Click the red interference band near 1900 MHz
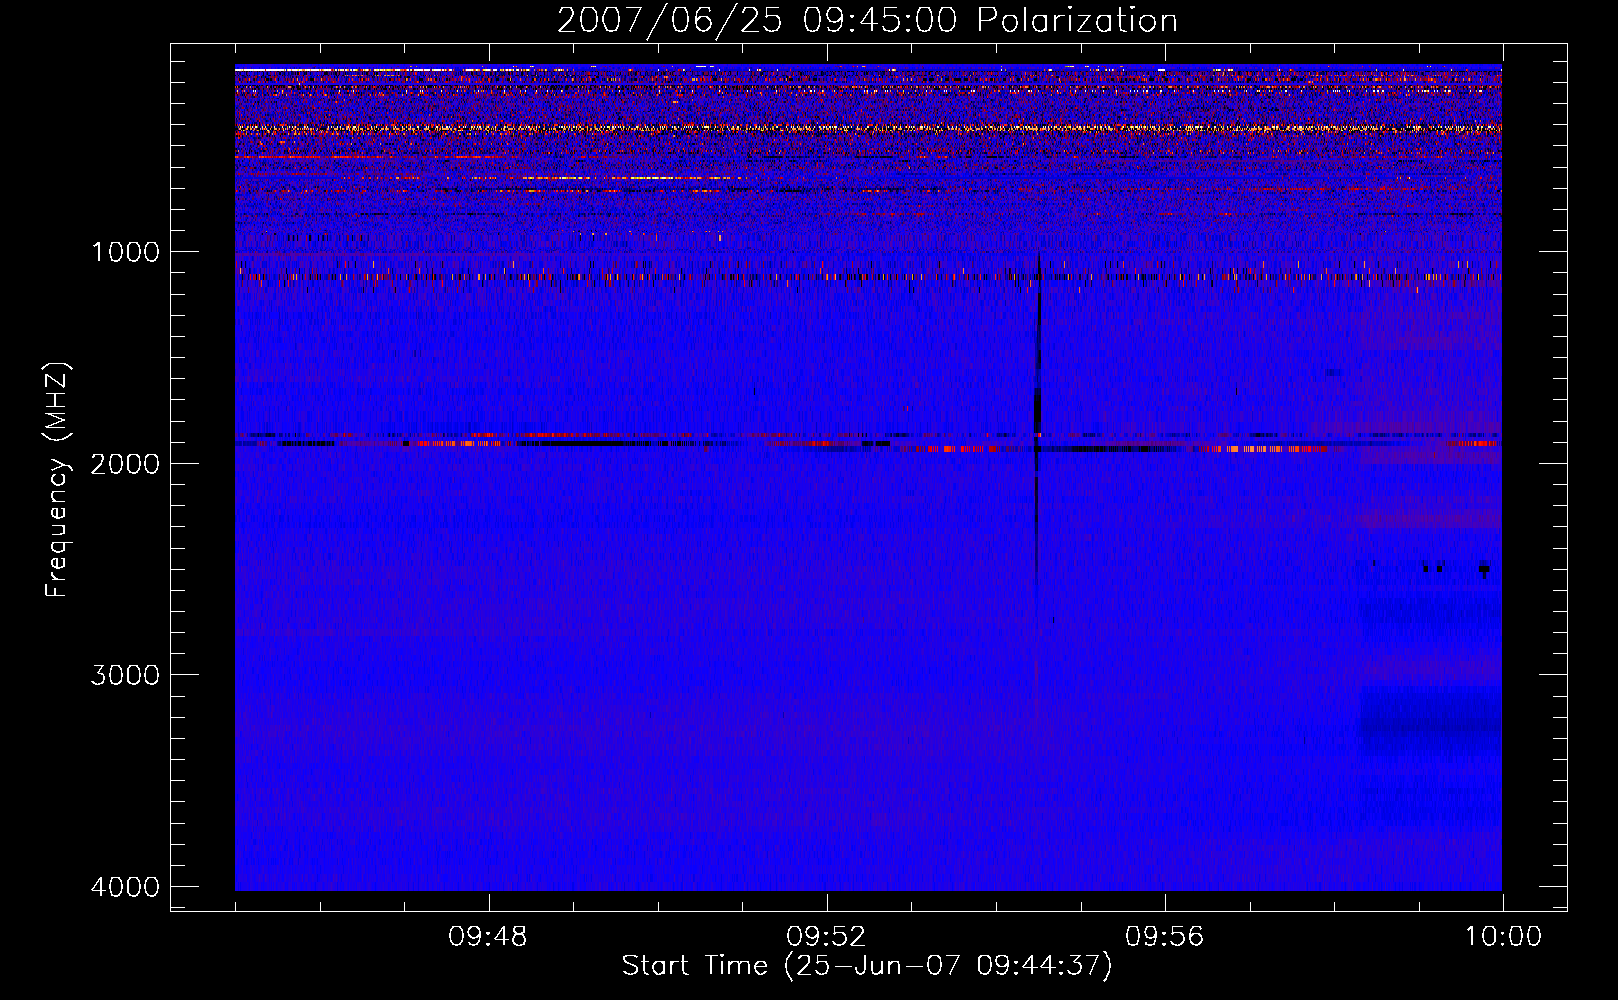Viewport: 1618px width, 1000px height. tap(868, 441)
